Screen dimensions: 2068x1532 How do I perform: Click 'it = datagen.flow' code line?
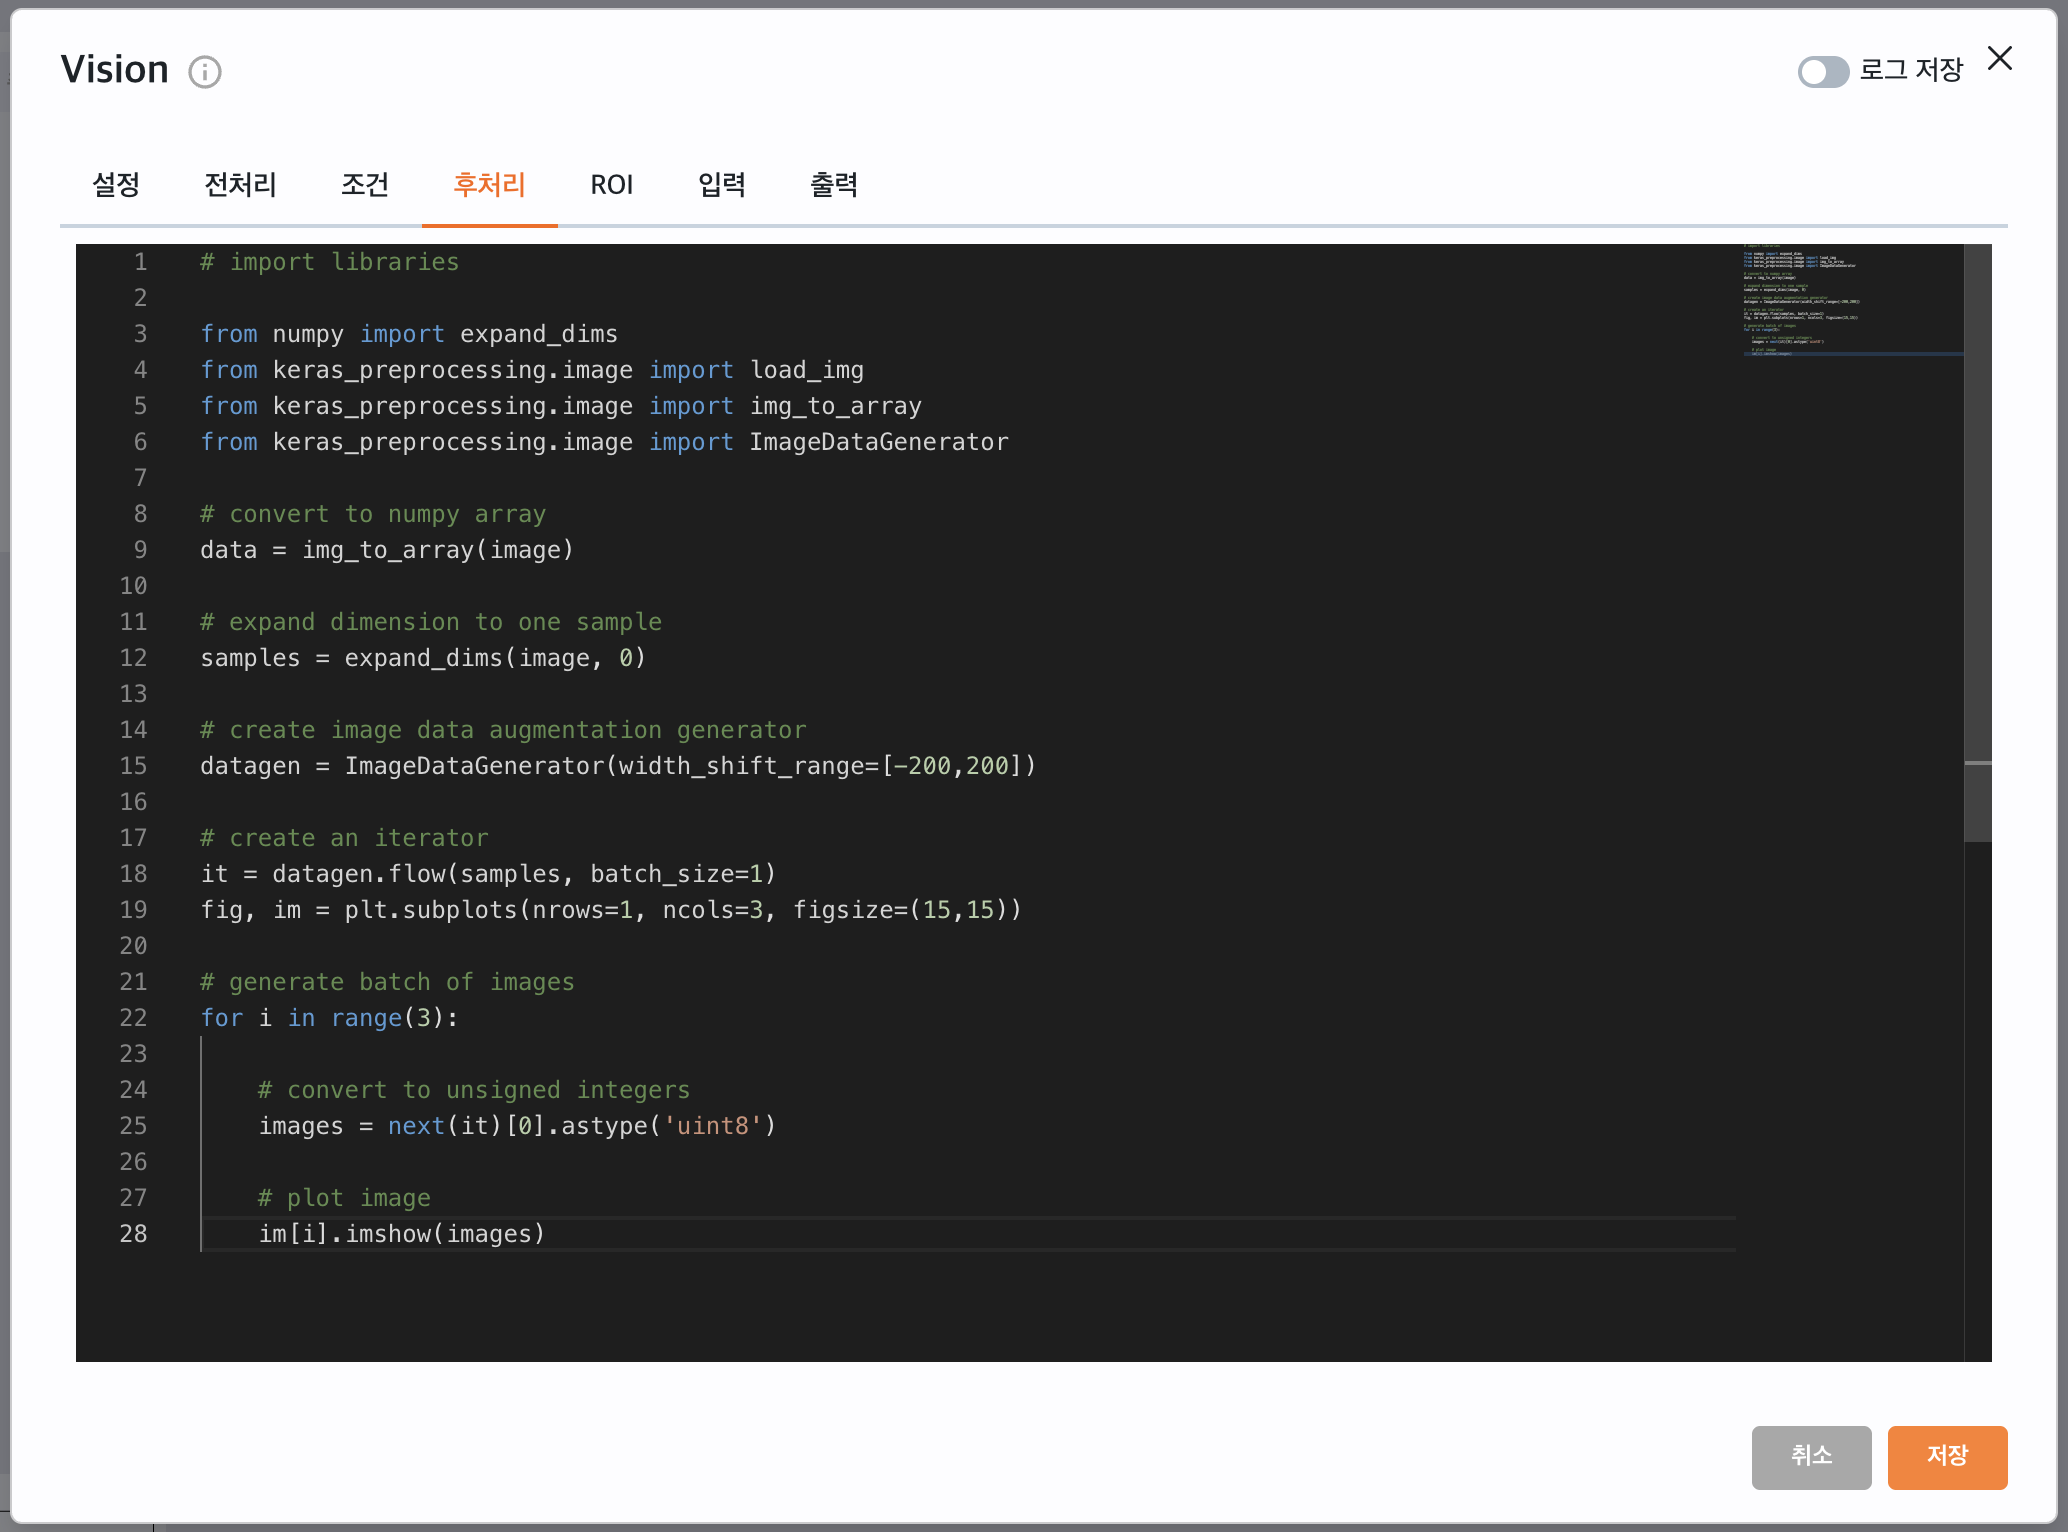(x=488, y=874)
